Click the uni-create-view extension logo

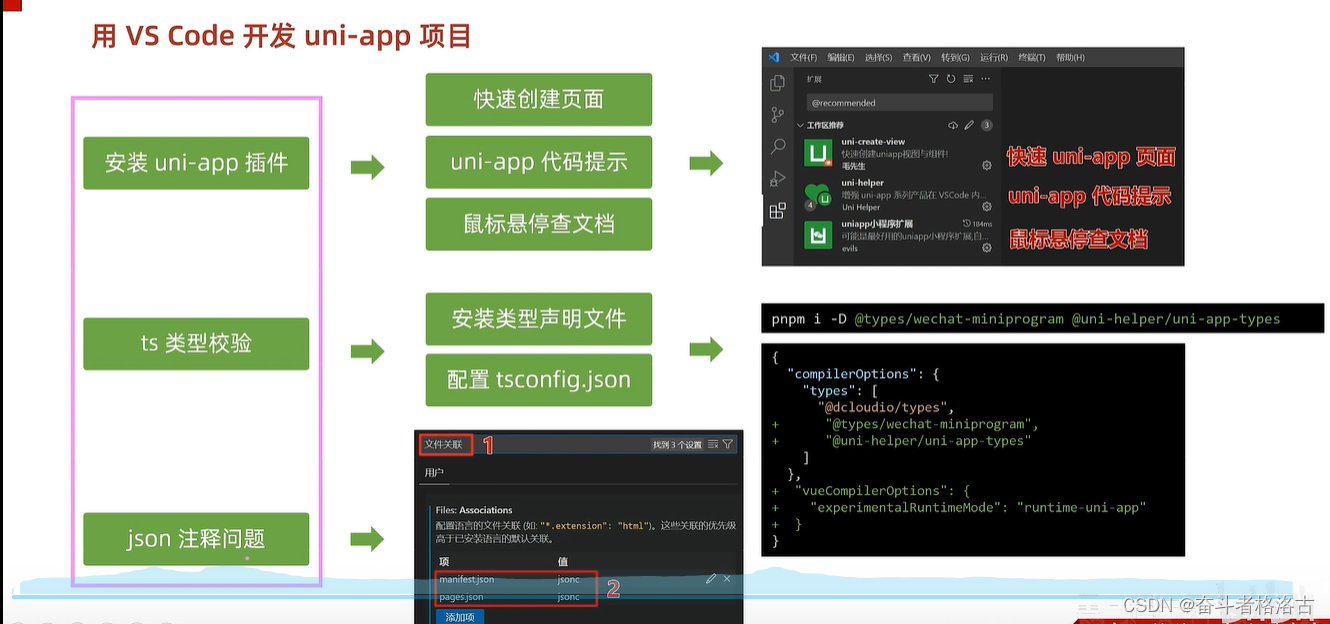(819, 153)
